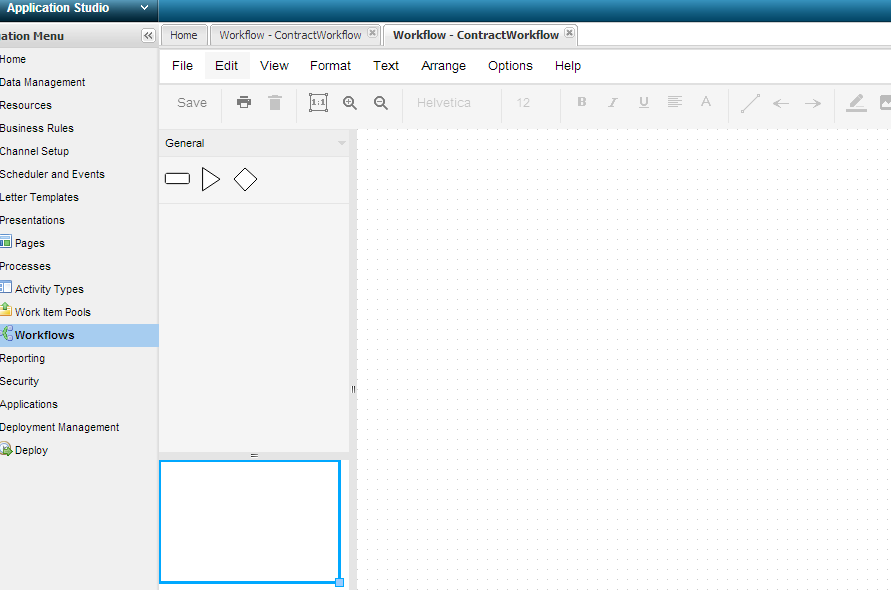Image resolution: width=891 pixels, height=590 pixels.
Task: Open Data Management
Action: [x=43, y=82]
